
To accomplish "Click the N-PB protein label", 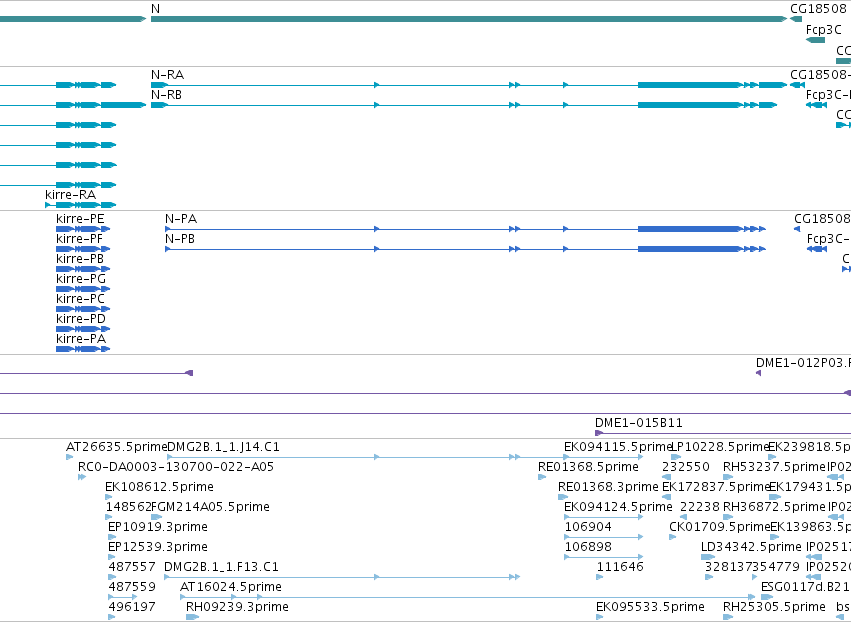I will click(x=180, y=239).
